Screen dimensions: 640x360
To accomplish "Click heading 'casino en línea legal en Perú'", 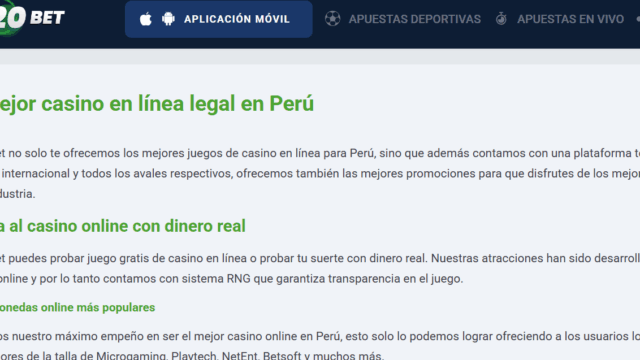I will click(x=178, y=104).
